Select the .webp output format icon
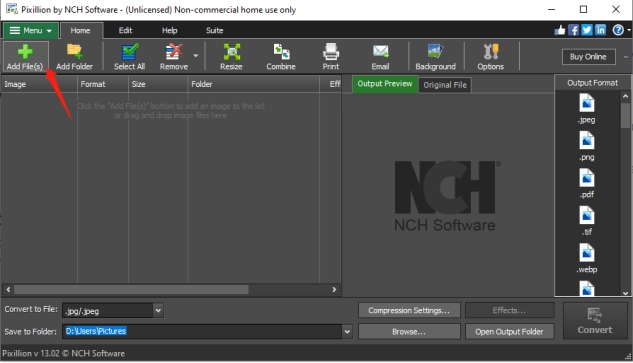 587,253
